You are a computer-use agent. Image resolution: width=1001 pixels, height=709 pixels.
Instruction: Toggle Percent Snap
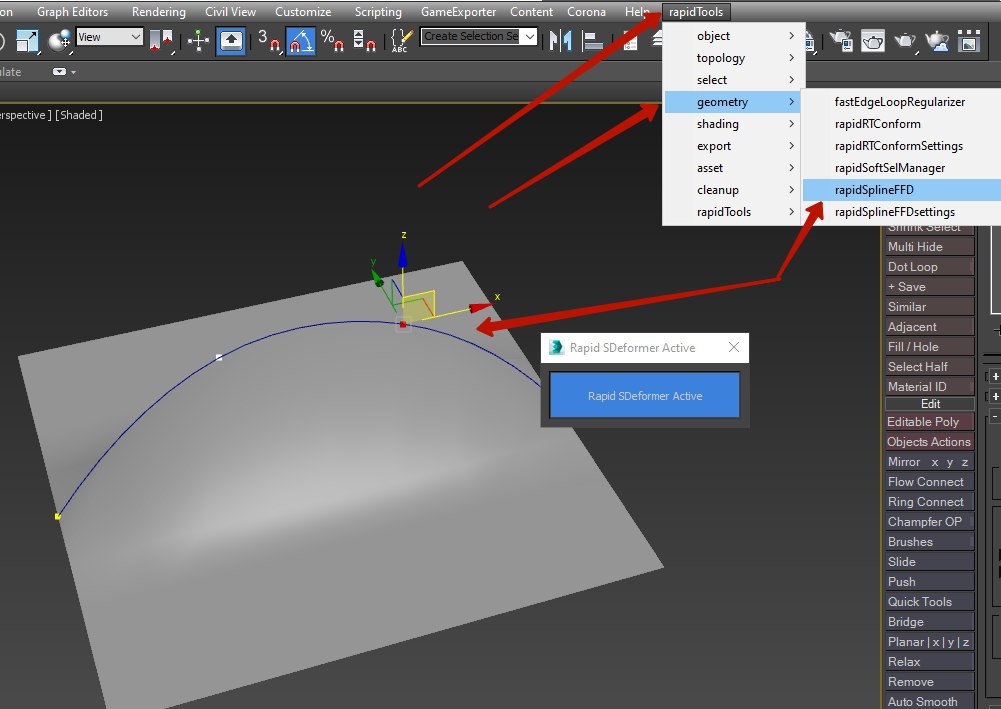tap(332, 41)
